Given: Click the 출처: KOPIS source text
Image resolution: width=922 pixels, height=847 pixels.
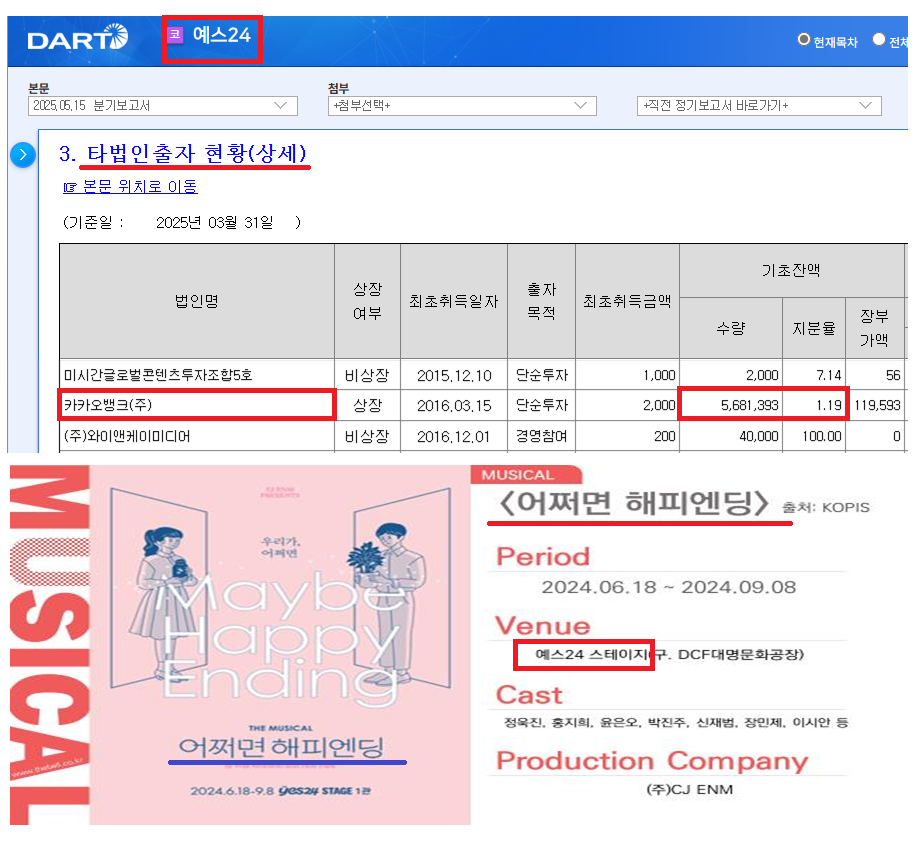Looking at the screenshot, I should click(826, 507).
